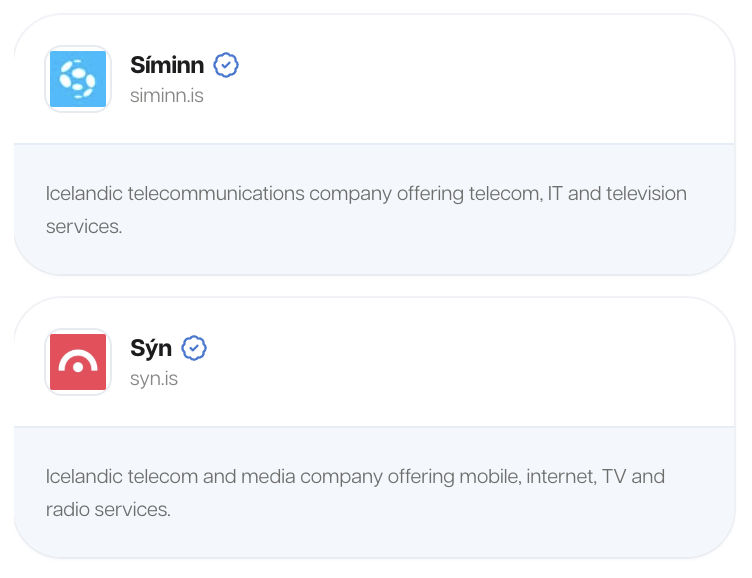Click the verified badge next to Síminn
Screen dimensions: 752x578
coord(226,65)
